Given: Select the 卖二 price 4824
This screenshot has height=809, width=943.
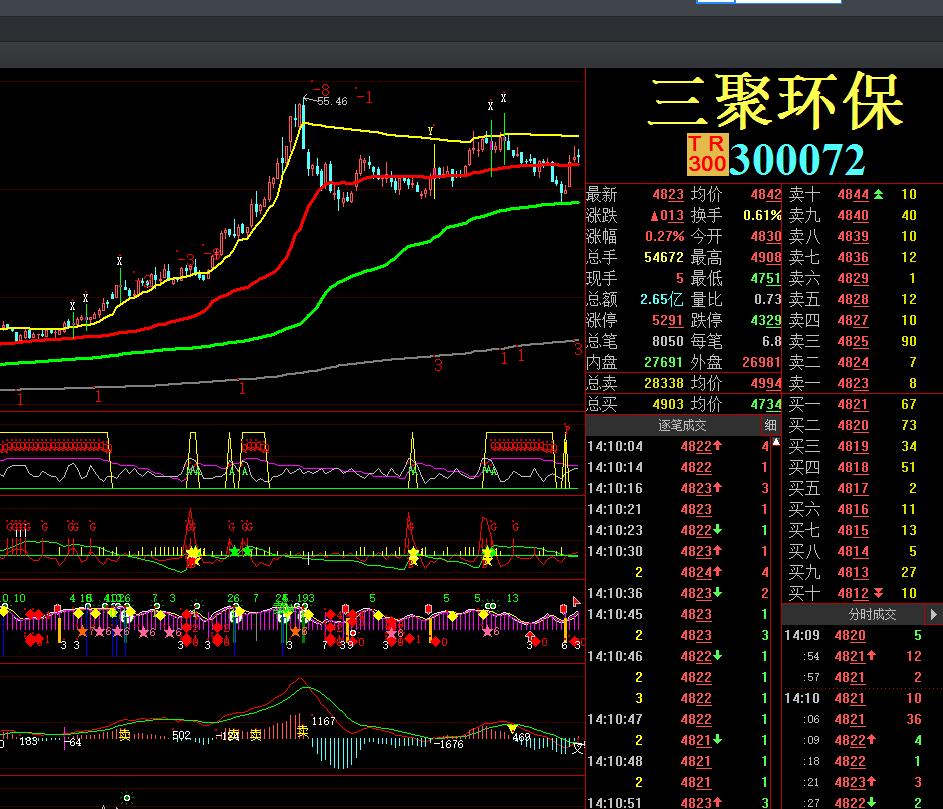Looking at the screenshot, I should click(853, 363).
